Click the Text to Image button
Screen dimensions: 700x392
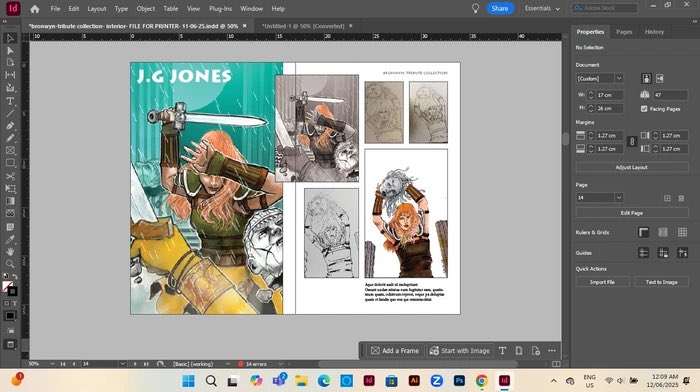[x=662, y=282]
